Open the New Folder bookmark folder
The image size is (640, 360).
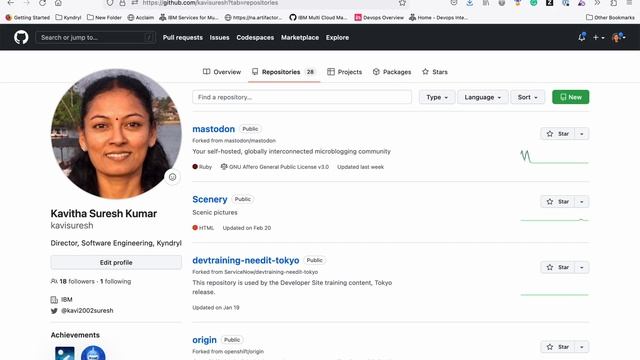[x=104, y=18]
